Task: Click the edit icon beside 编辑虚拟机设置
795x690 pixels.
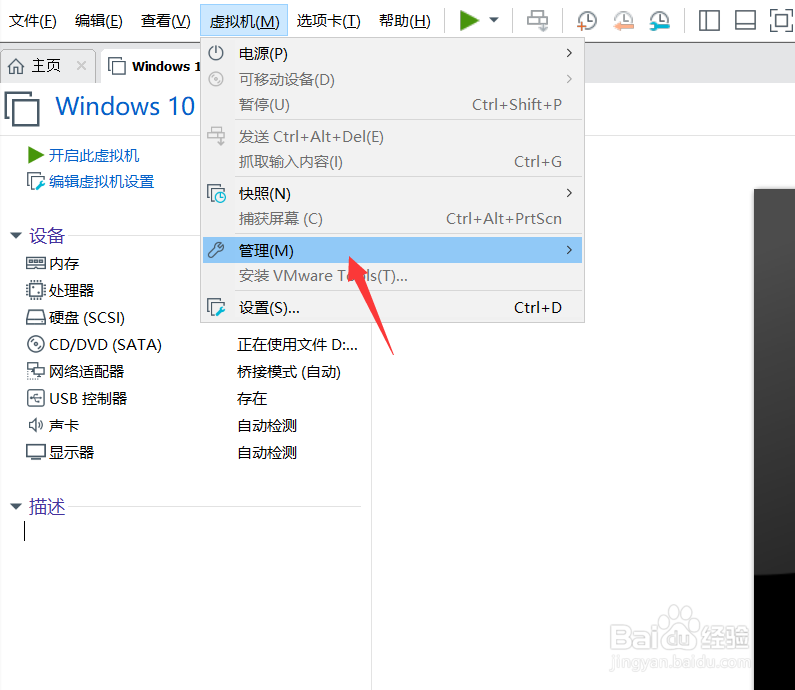Action: [x=35, y=181]
